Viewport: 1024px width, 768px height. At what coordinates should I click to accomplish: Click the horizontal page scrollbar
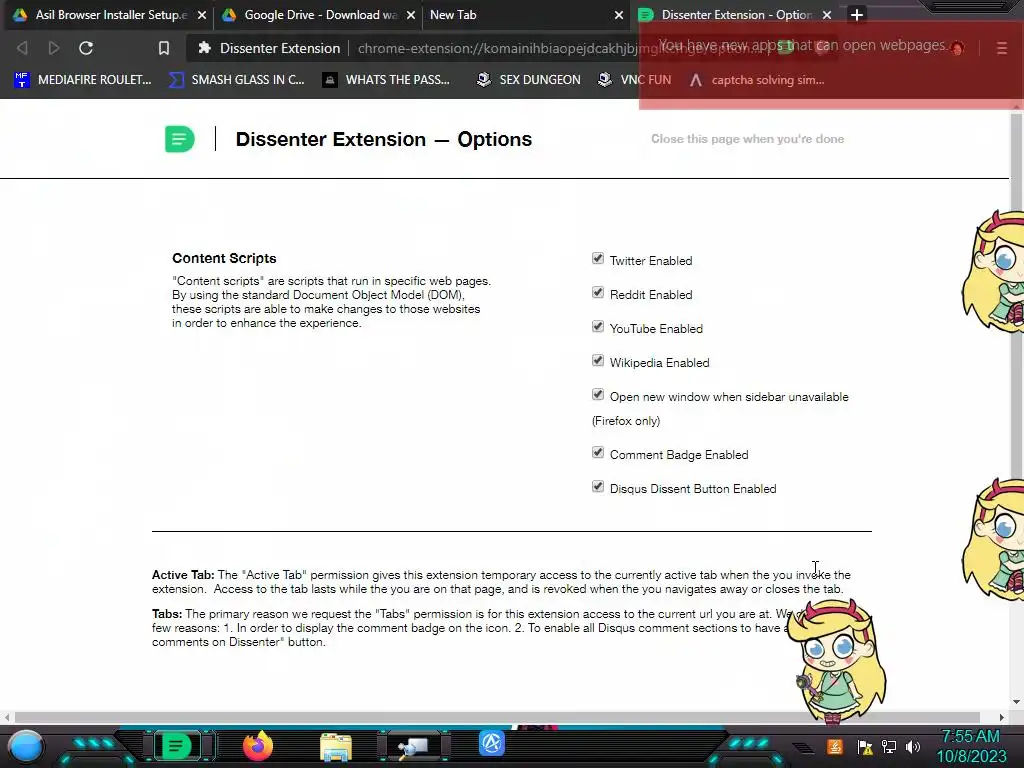pyautogui.click(x=496, y=717)
